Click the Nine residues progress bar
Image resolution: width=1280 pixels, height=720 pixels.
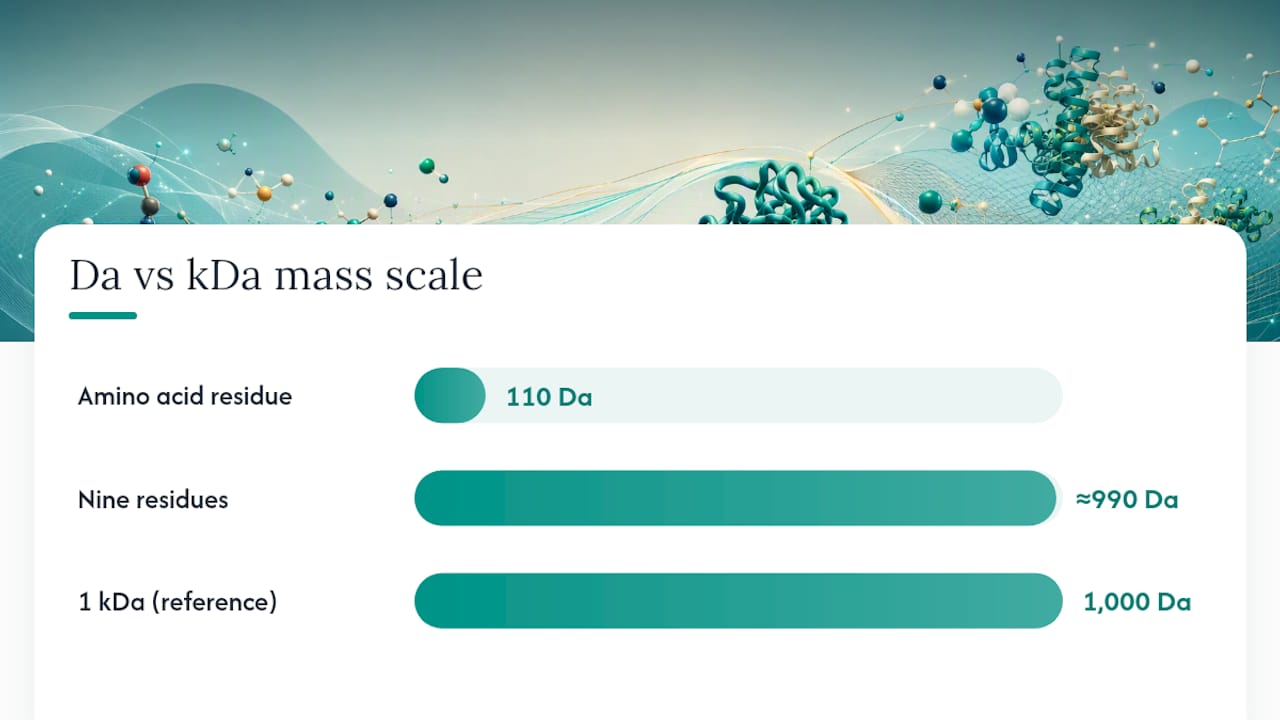click(738, 498)
